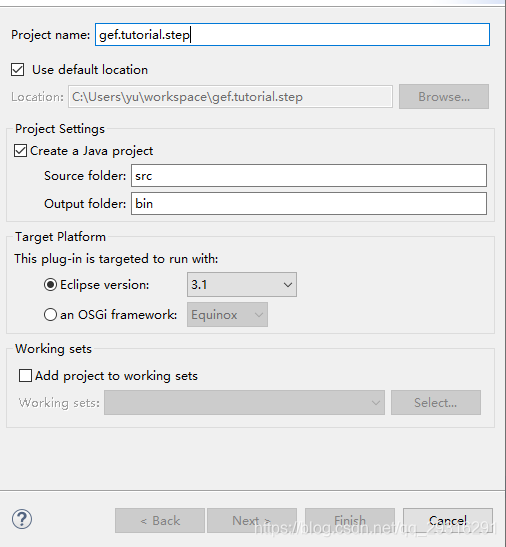Click the Finish button
This screenshot has width=506, height=547.
[x=350, y=520]
